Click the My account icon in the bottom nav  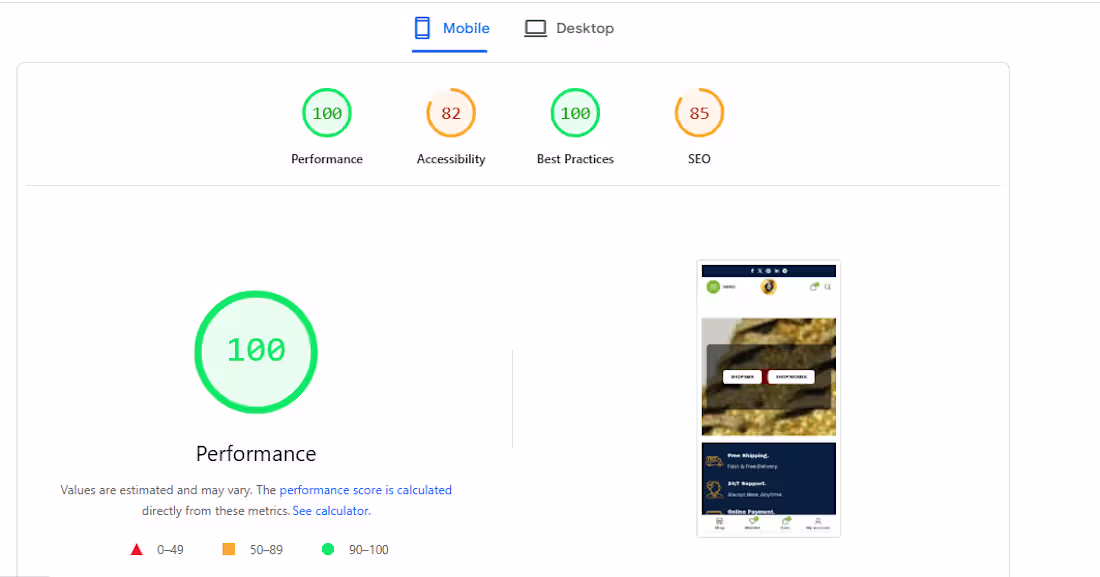tap(818, 521)
